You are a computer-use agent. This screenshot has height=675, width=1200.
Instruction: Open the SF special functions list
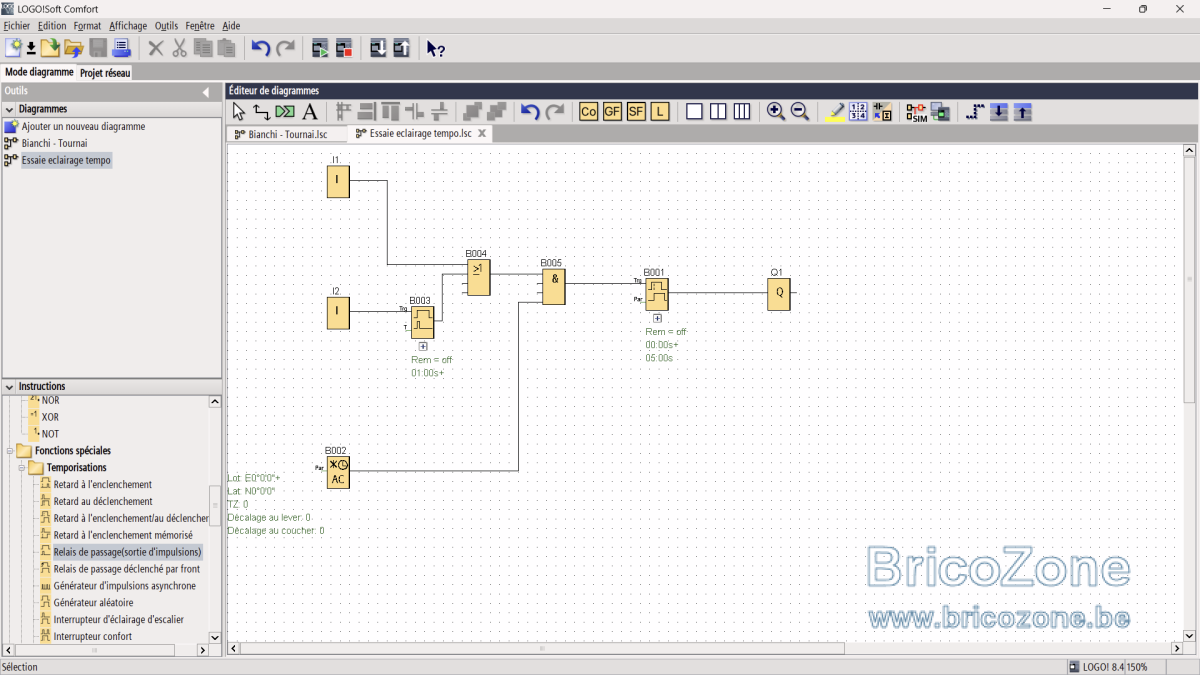pos(636,112)
